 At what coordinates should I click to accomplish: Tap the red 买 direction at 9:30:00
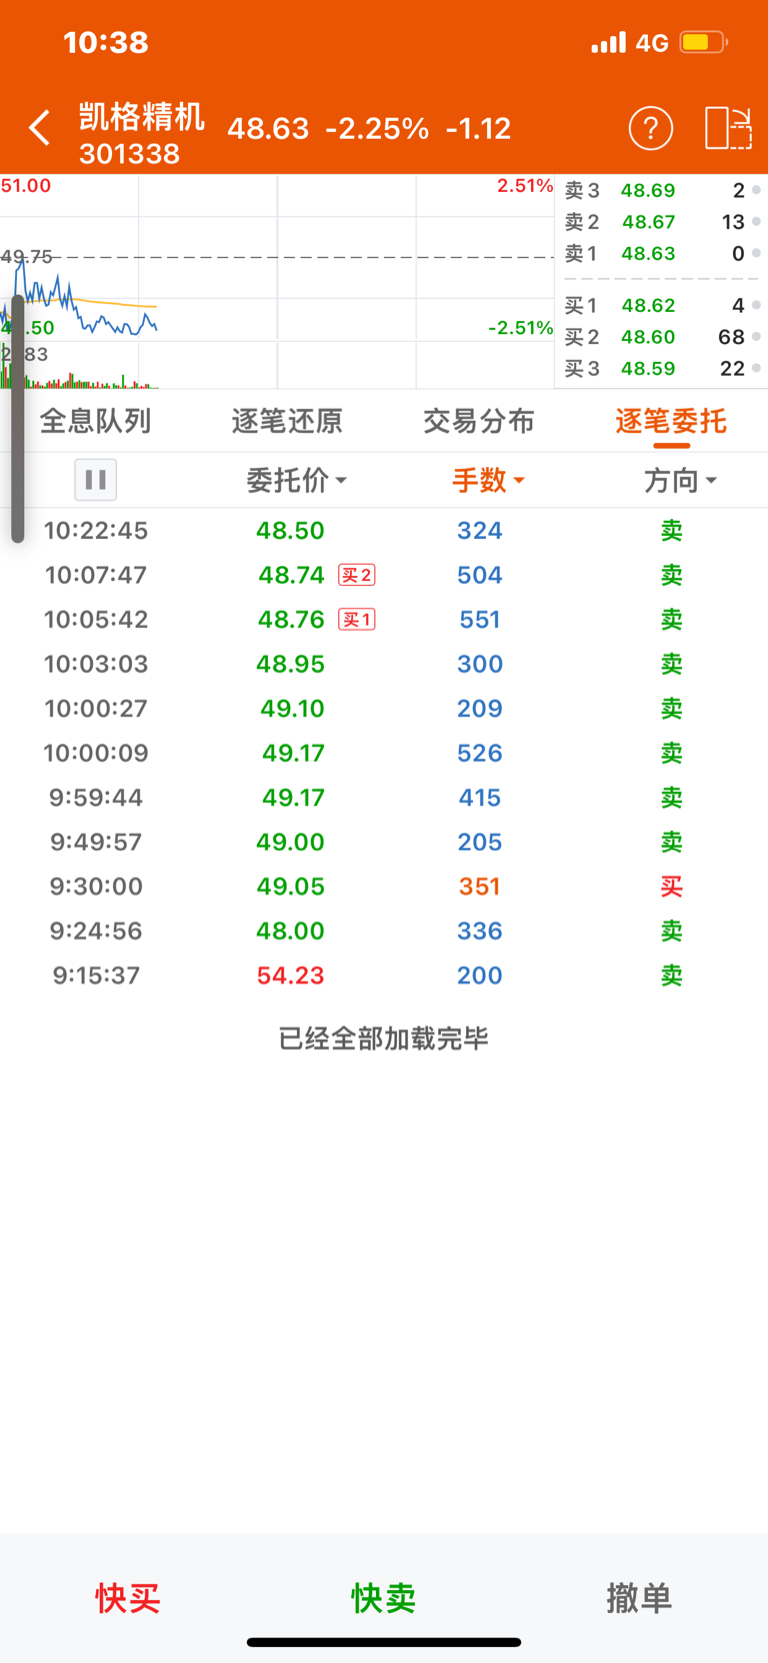(x=672, y=886)
